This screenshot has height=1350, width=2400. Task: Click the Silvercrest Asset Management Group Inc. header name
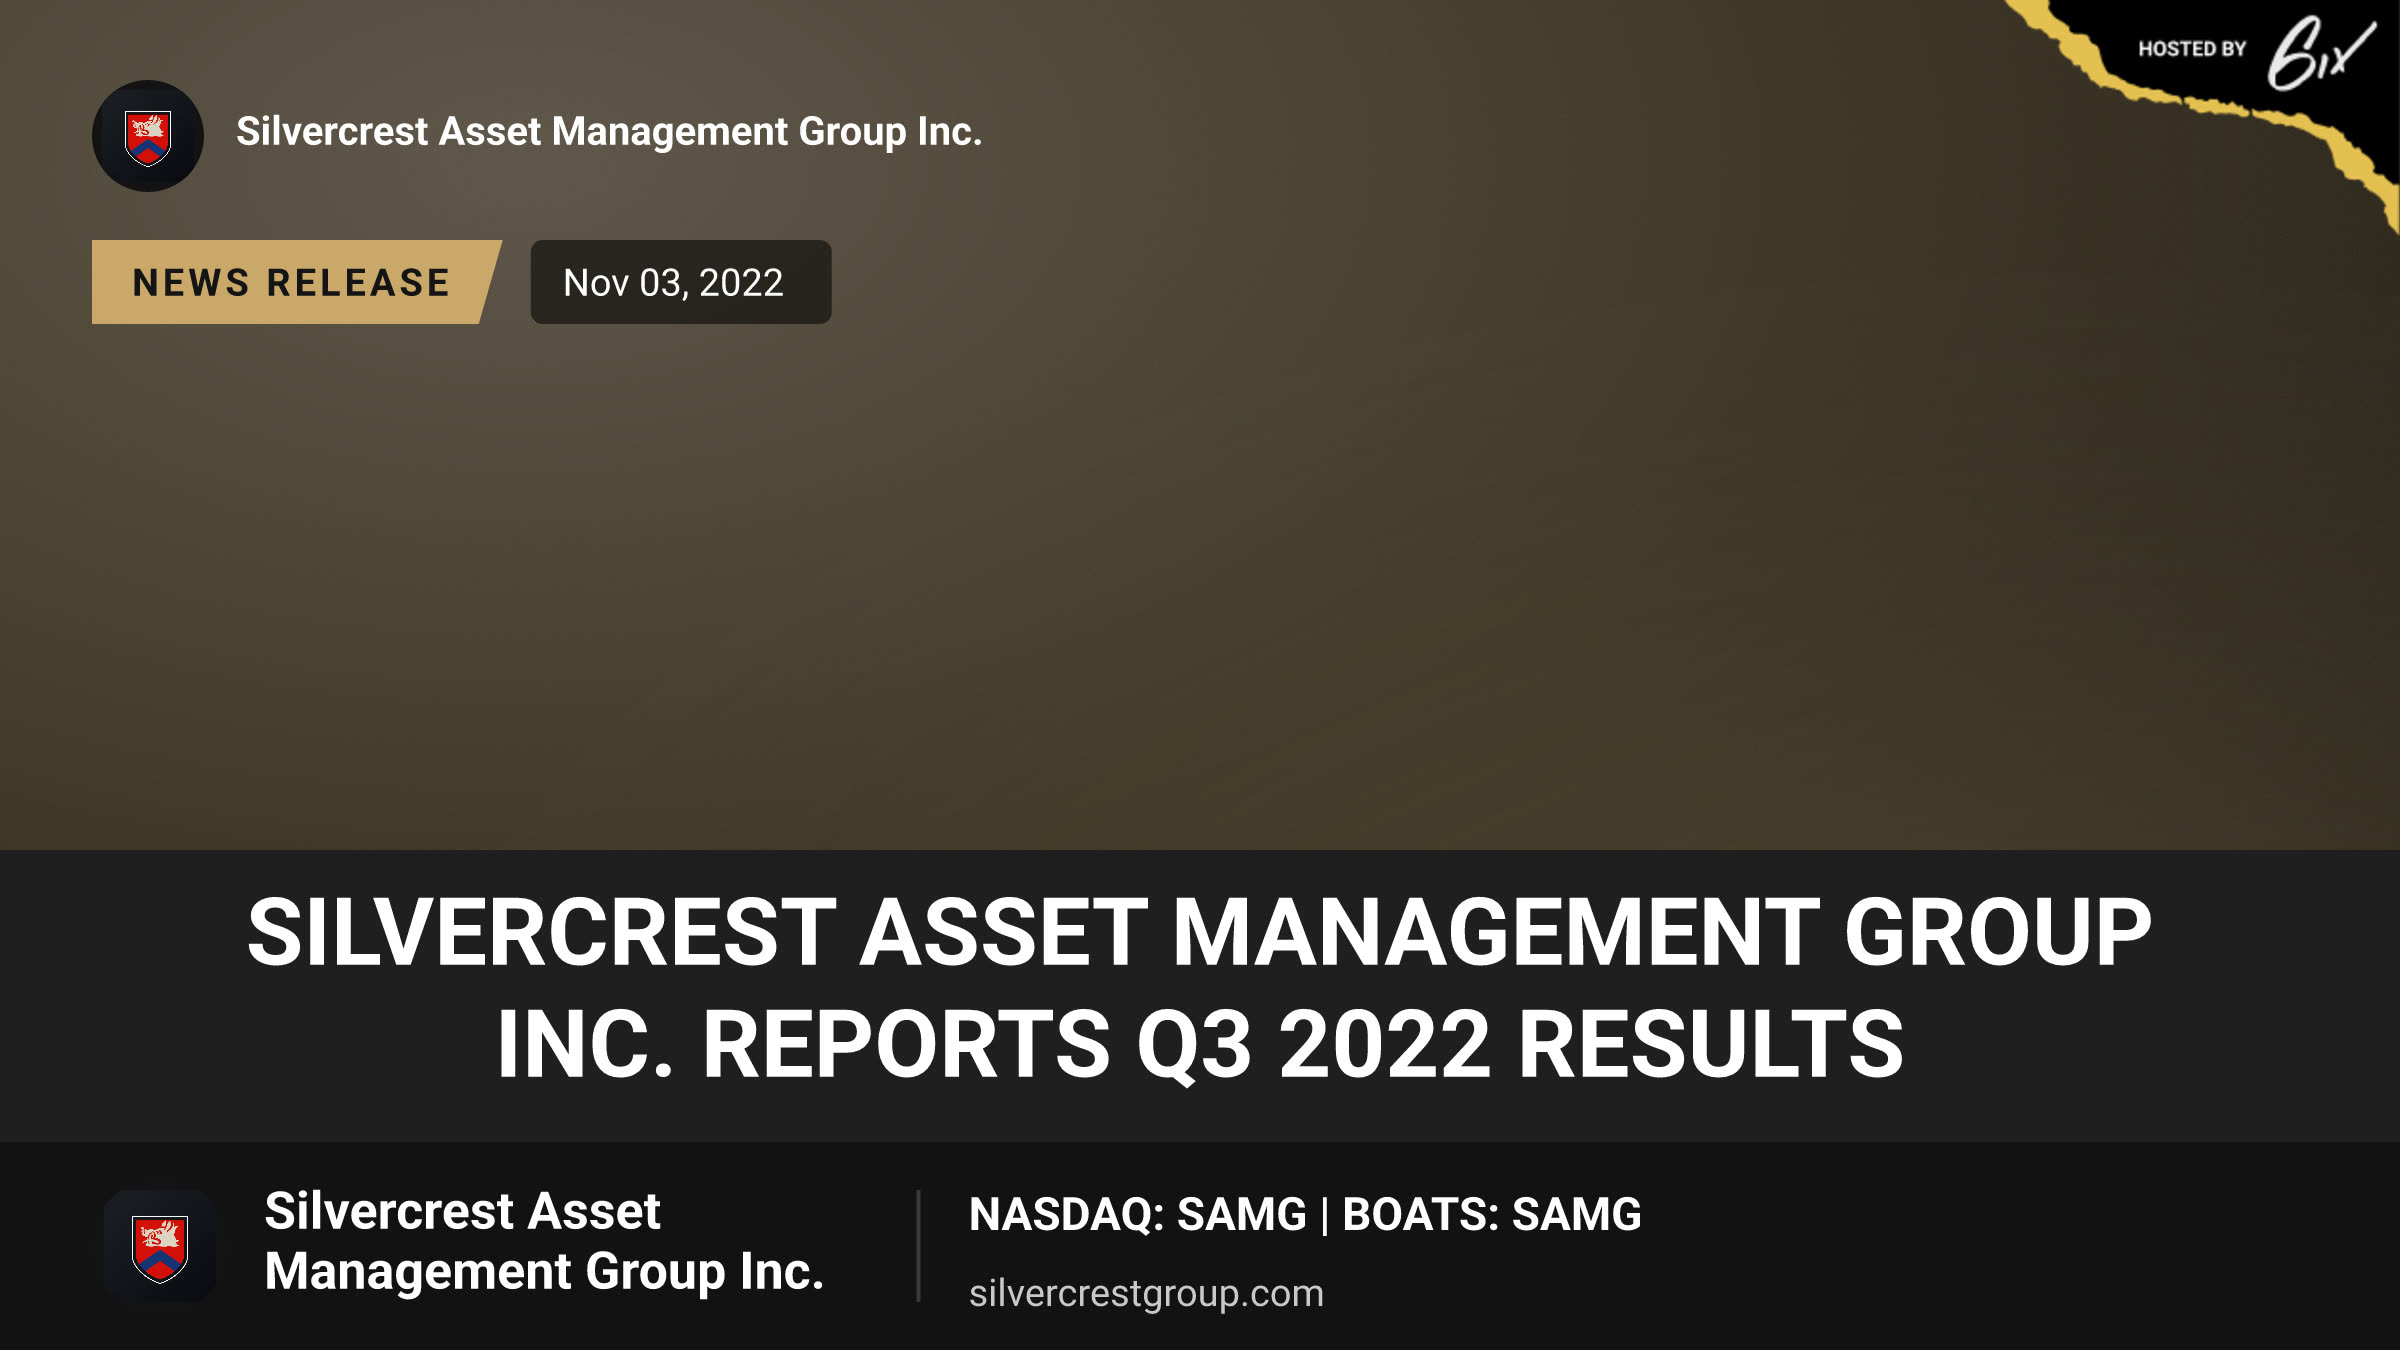[x=609, y=132]
